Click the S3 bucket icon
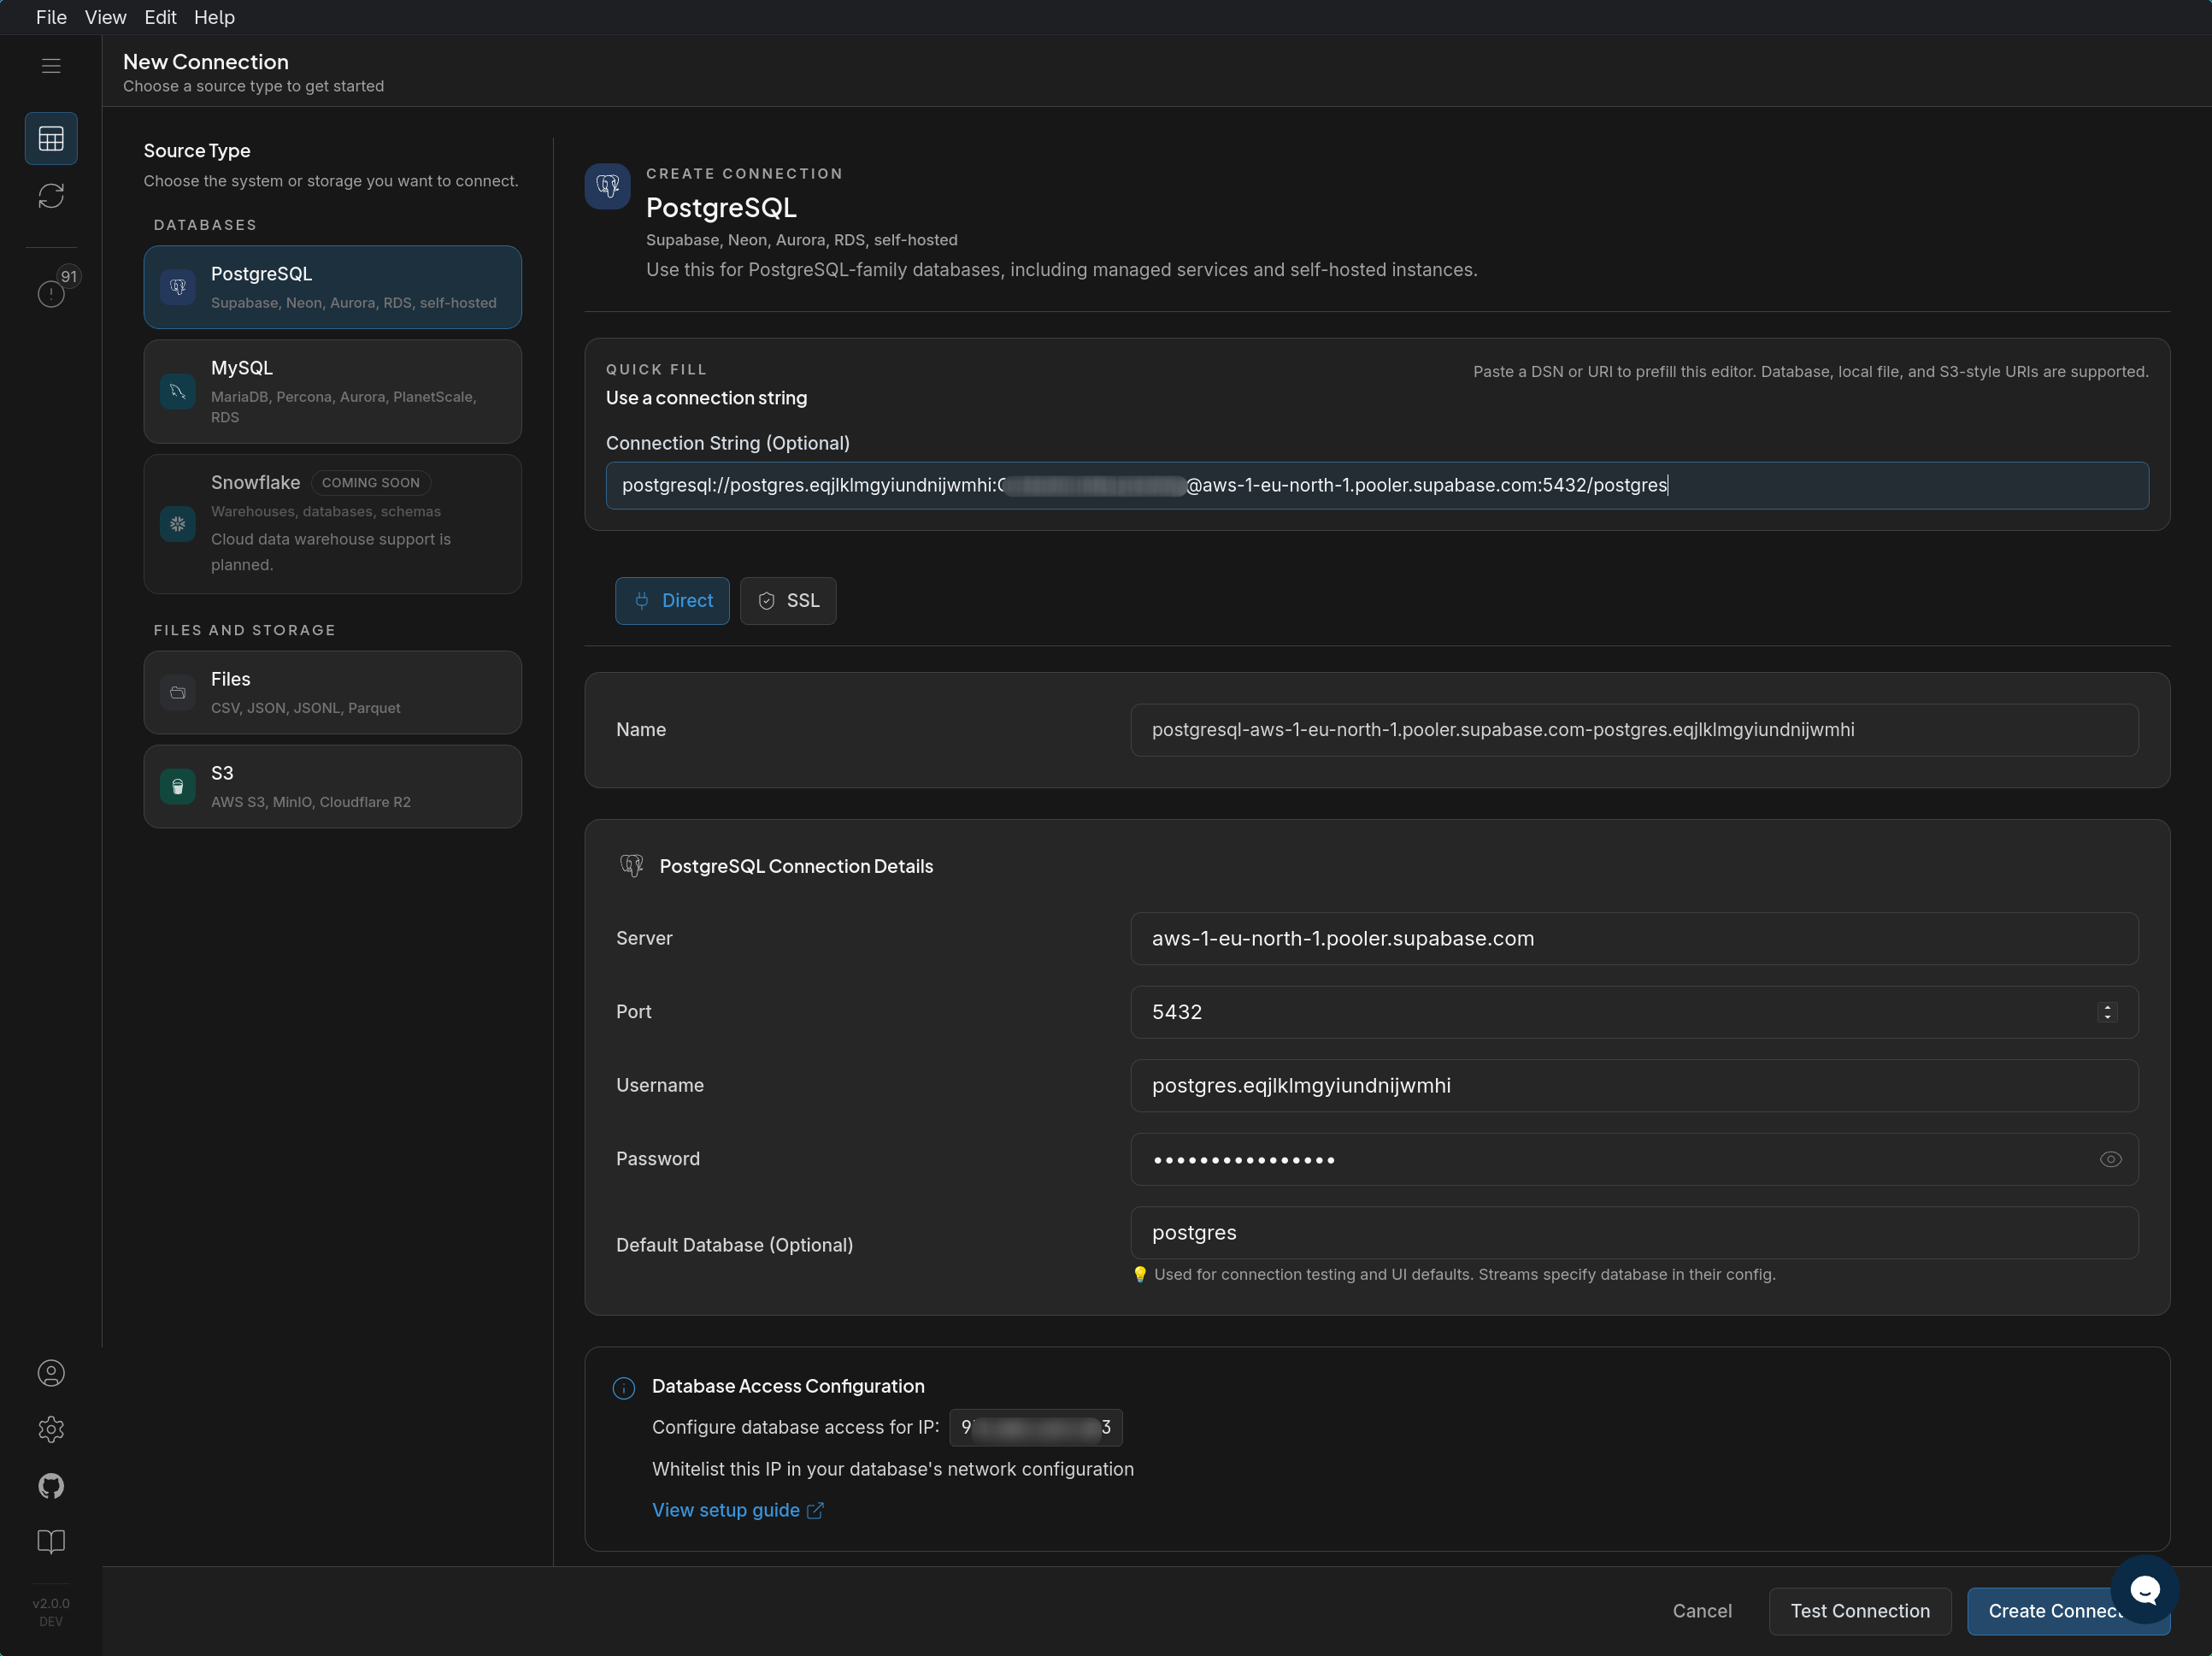Screen dimensions: 2212x1656 (x=178, y=786)
